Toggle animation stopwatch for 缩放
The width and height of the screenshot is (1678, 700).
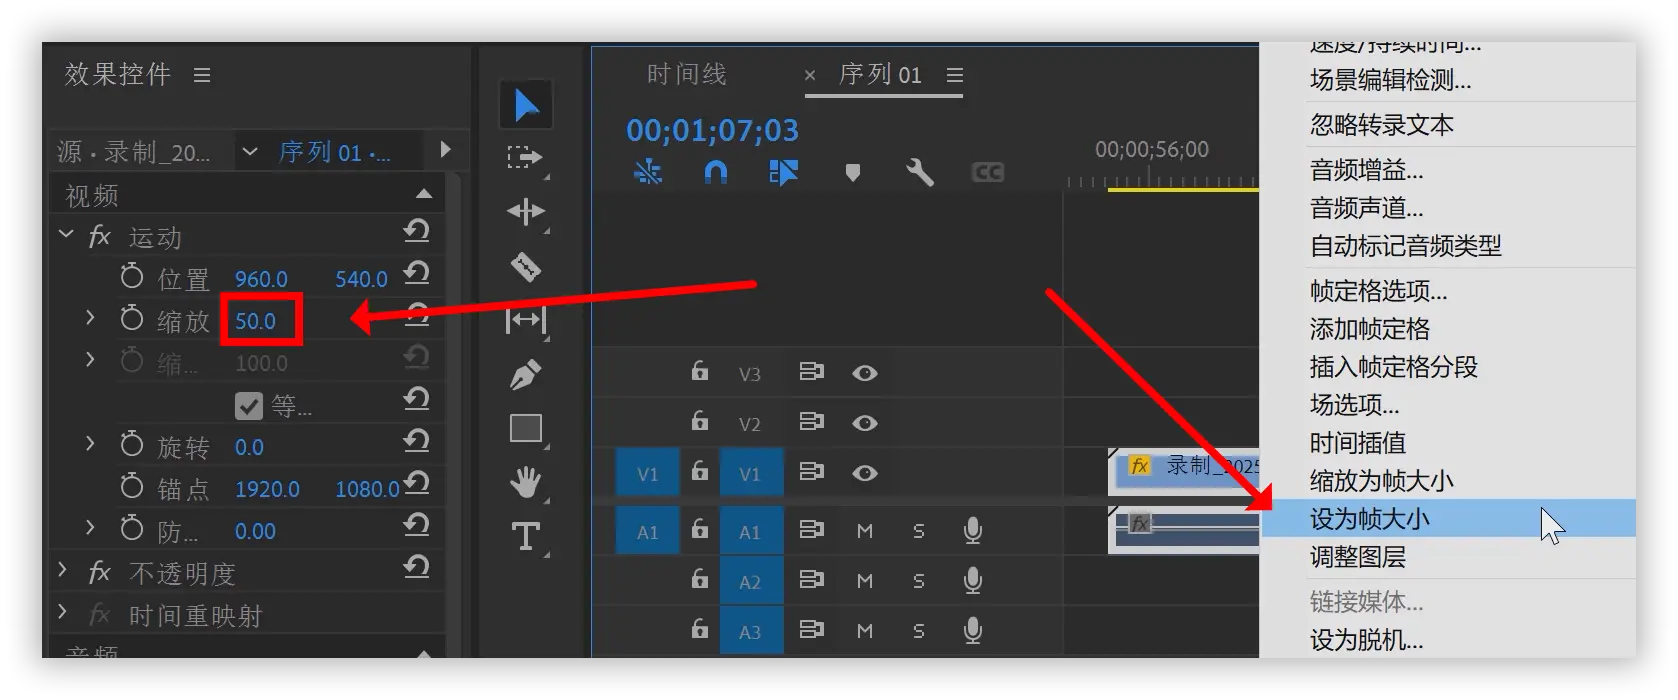pos(132,318)
